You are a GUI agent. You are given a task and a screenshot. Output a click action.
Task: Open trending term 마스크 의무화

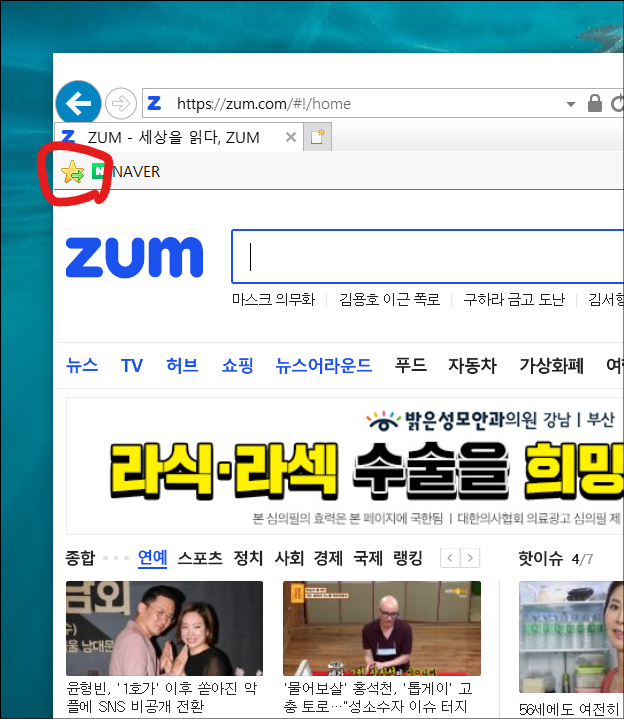pos(274,299)
